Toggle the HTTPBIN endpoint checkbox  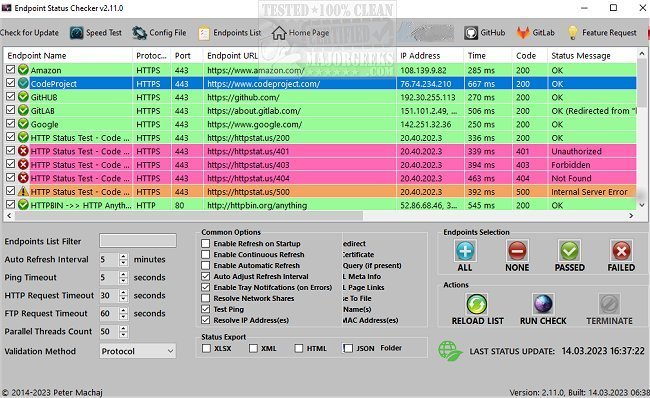(x=10, y=205)
